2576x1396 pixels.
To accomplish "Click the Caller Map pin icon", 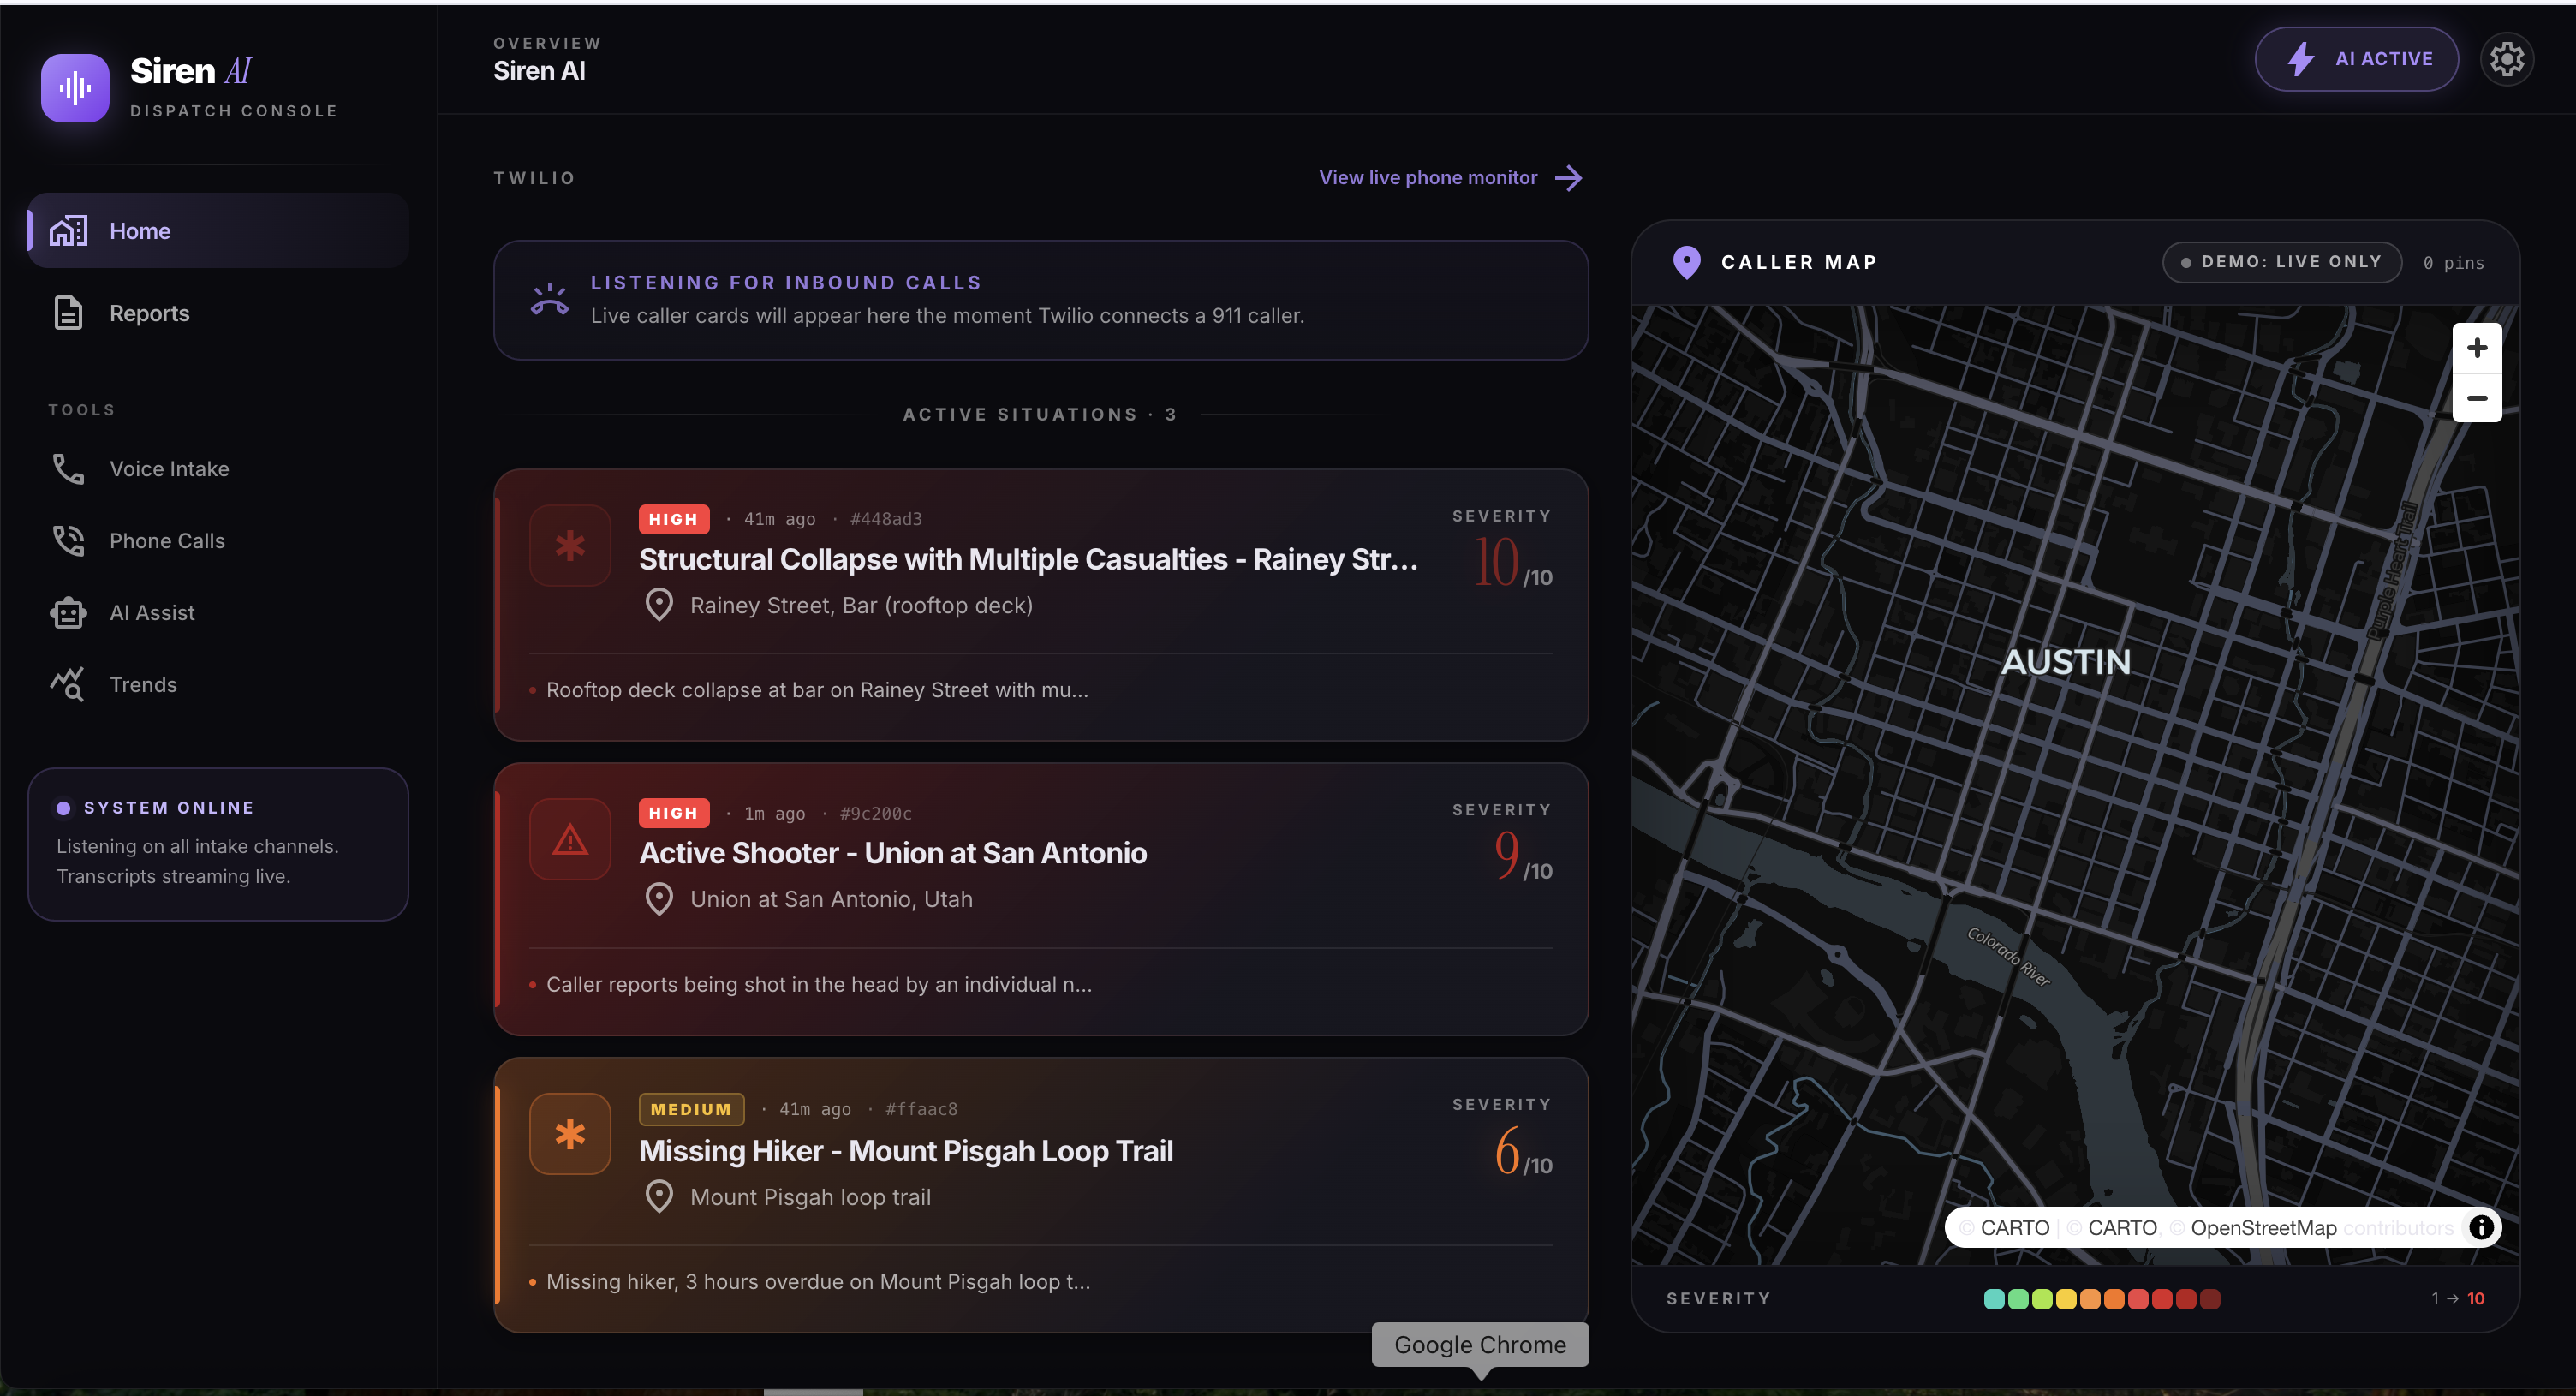I will tap(1686, 262).
